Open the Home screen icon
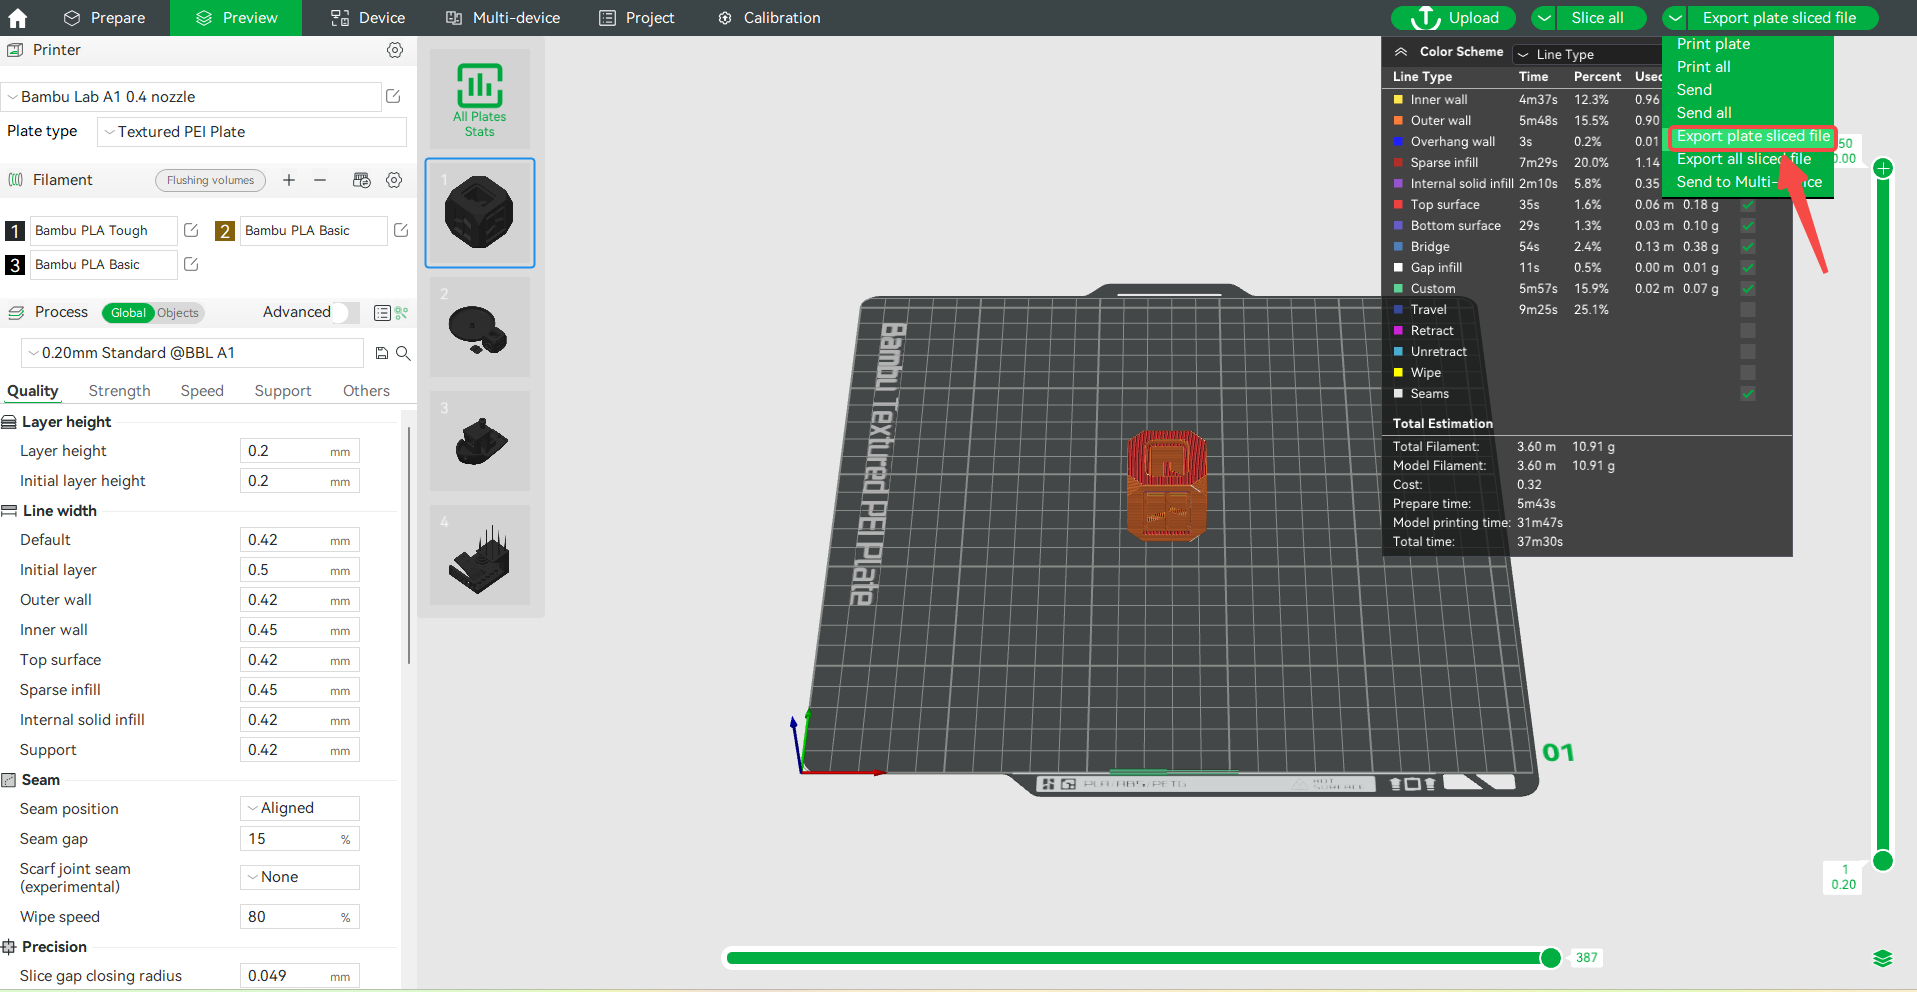This screenshot has height=992, width=1917. pos(17,17)
